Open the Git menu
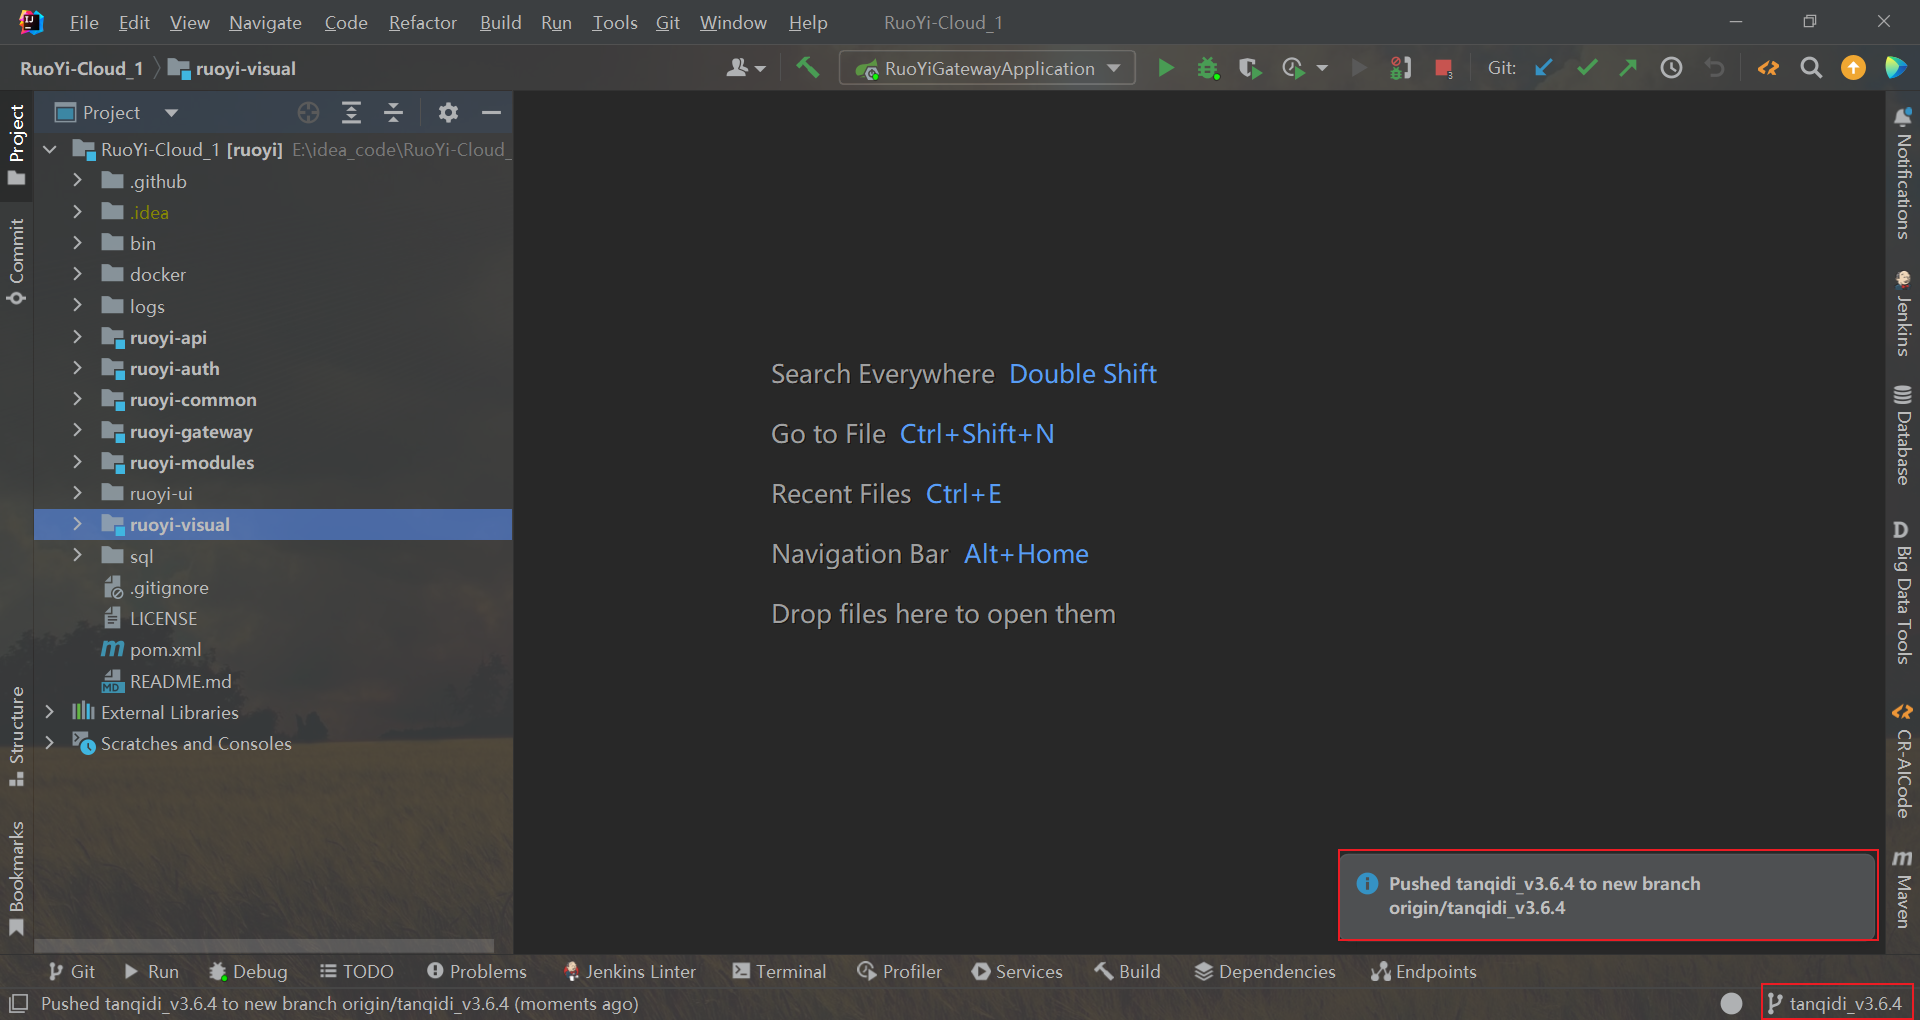1920x1020 pixels. (667, 22)
